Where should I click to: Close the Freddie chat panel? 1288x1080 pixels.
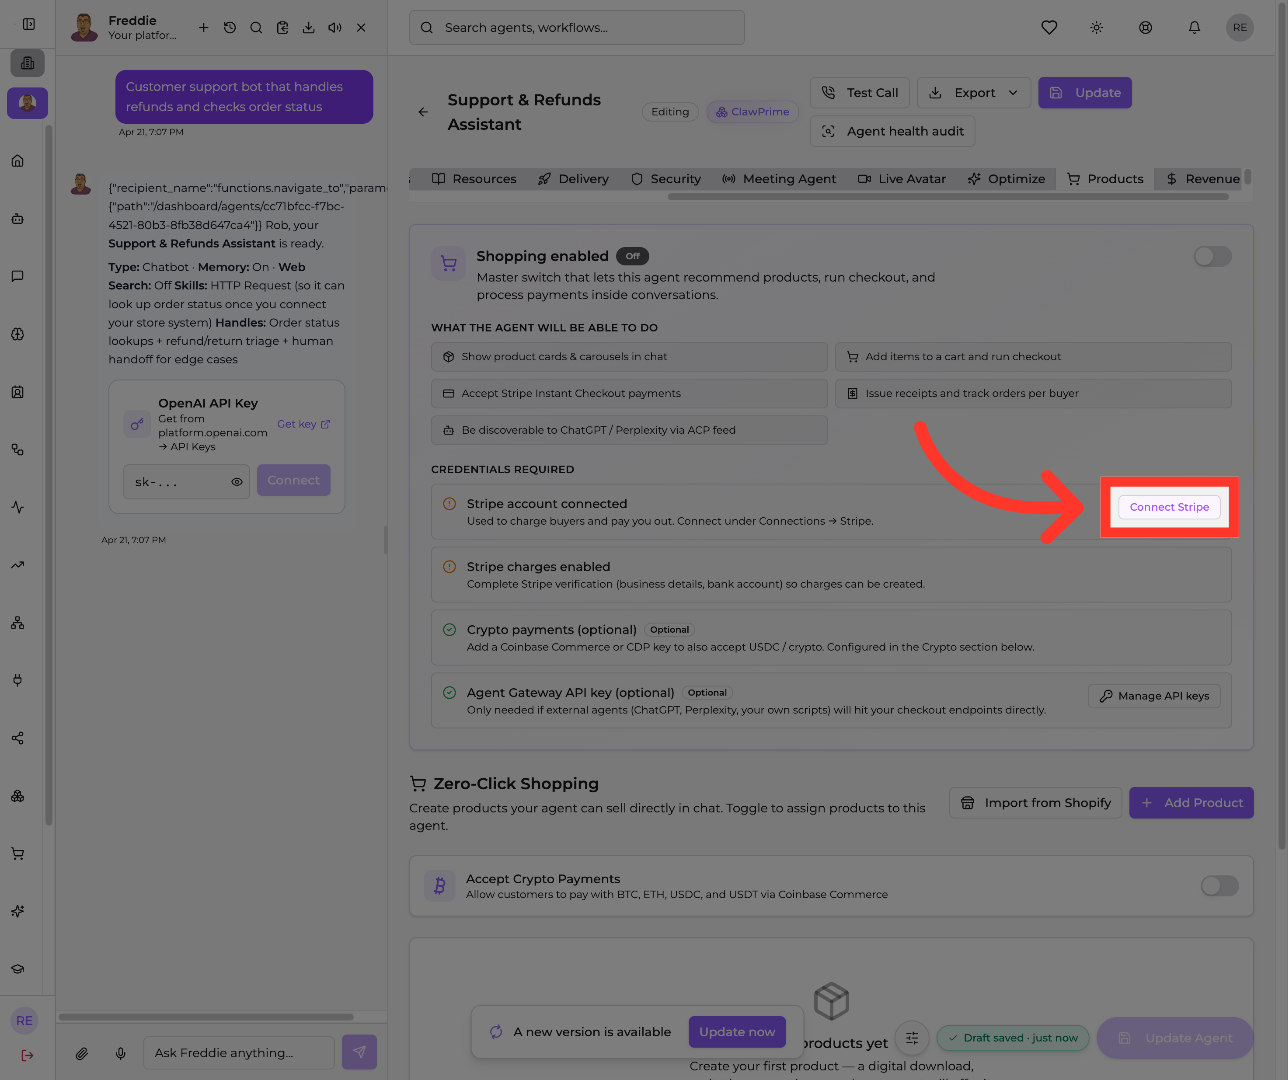(361, 28)
